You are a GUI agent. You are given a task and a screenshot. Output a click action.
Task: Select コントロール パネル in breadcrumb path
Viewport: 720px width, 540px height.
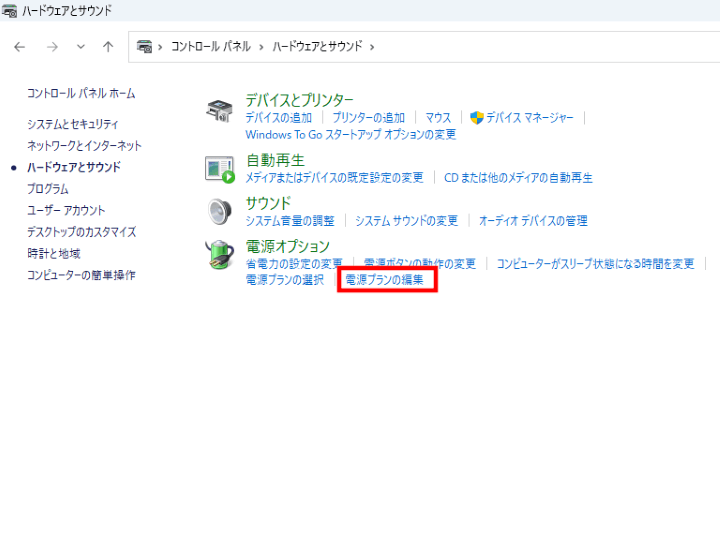pos(211,46)
